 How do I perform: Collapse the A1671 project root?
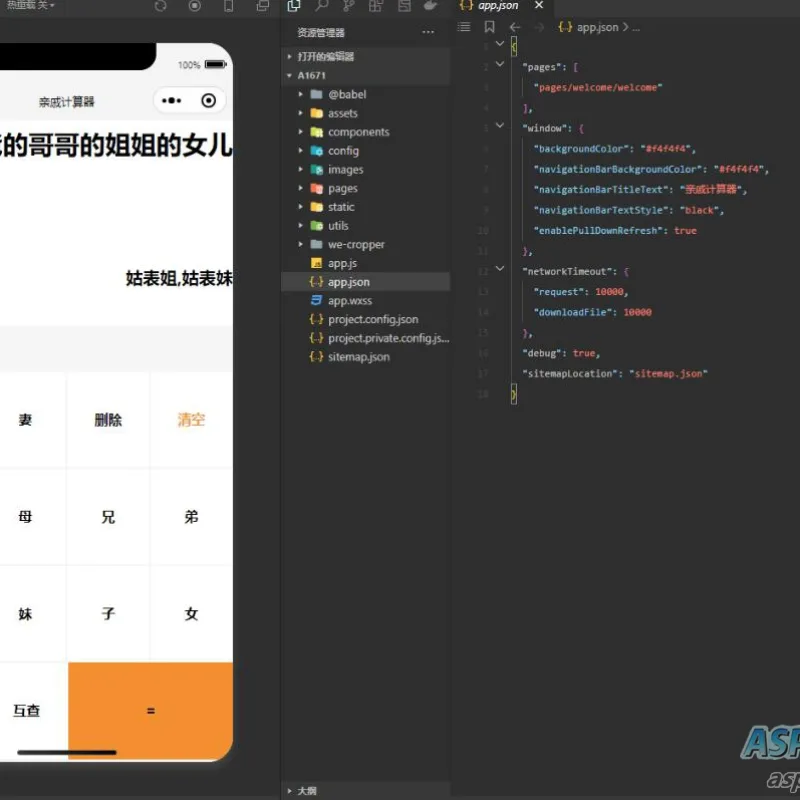coord(365,76)
